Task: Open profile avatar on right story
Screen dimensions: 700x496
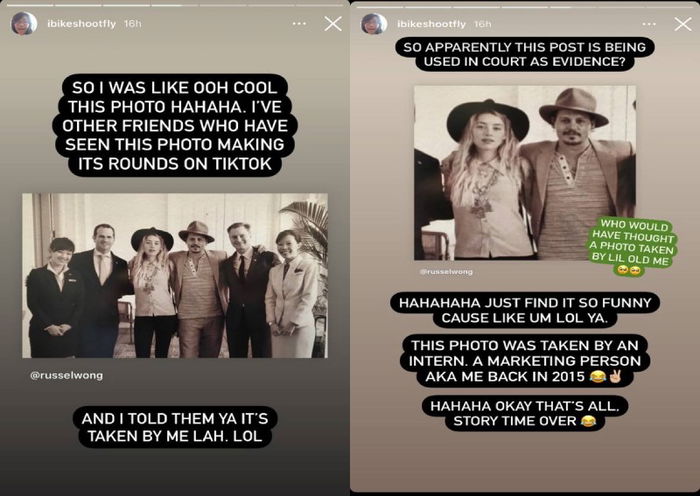Action: click(374, 24)
